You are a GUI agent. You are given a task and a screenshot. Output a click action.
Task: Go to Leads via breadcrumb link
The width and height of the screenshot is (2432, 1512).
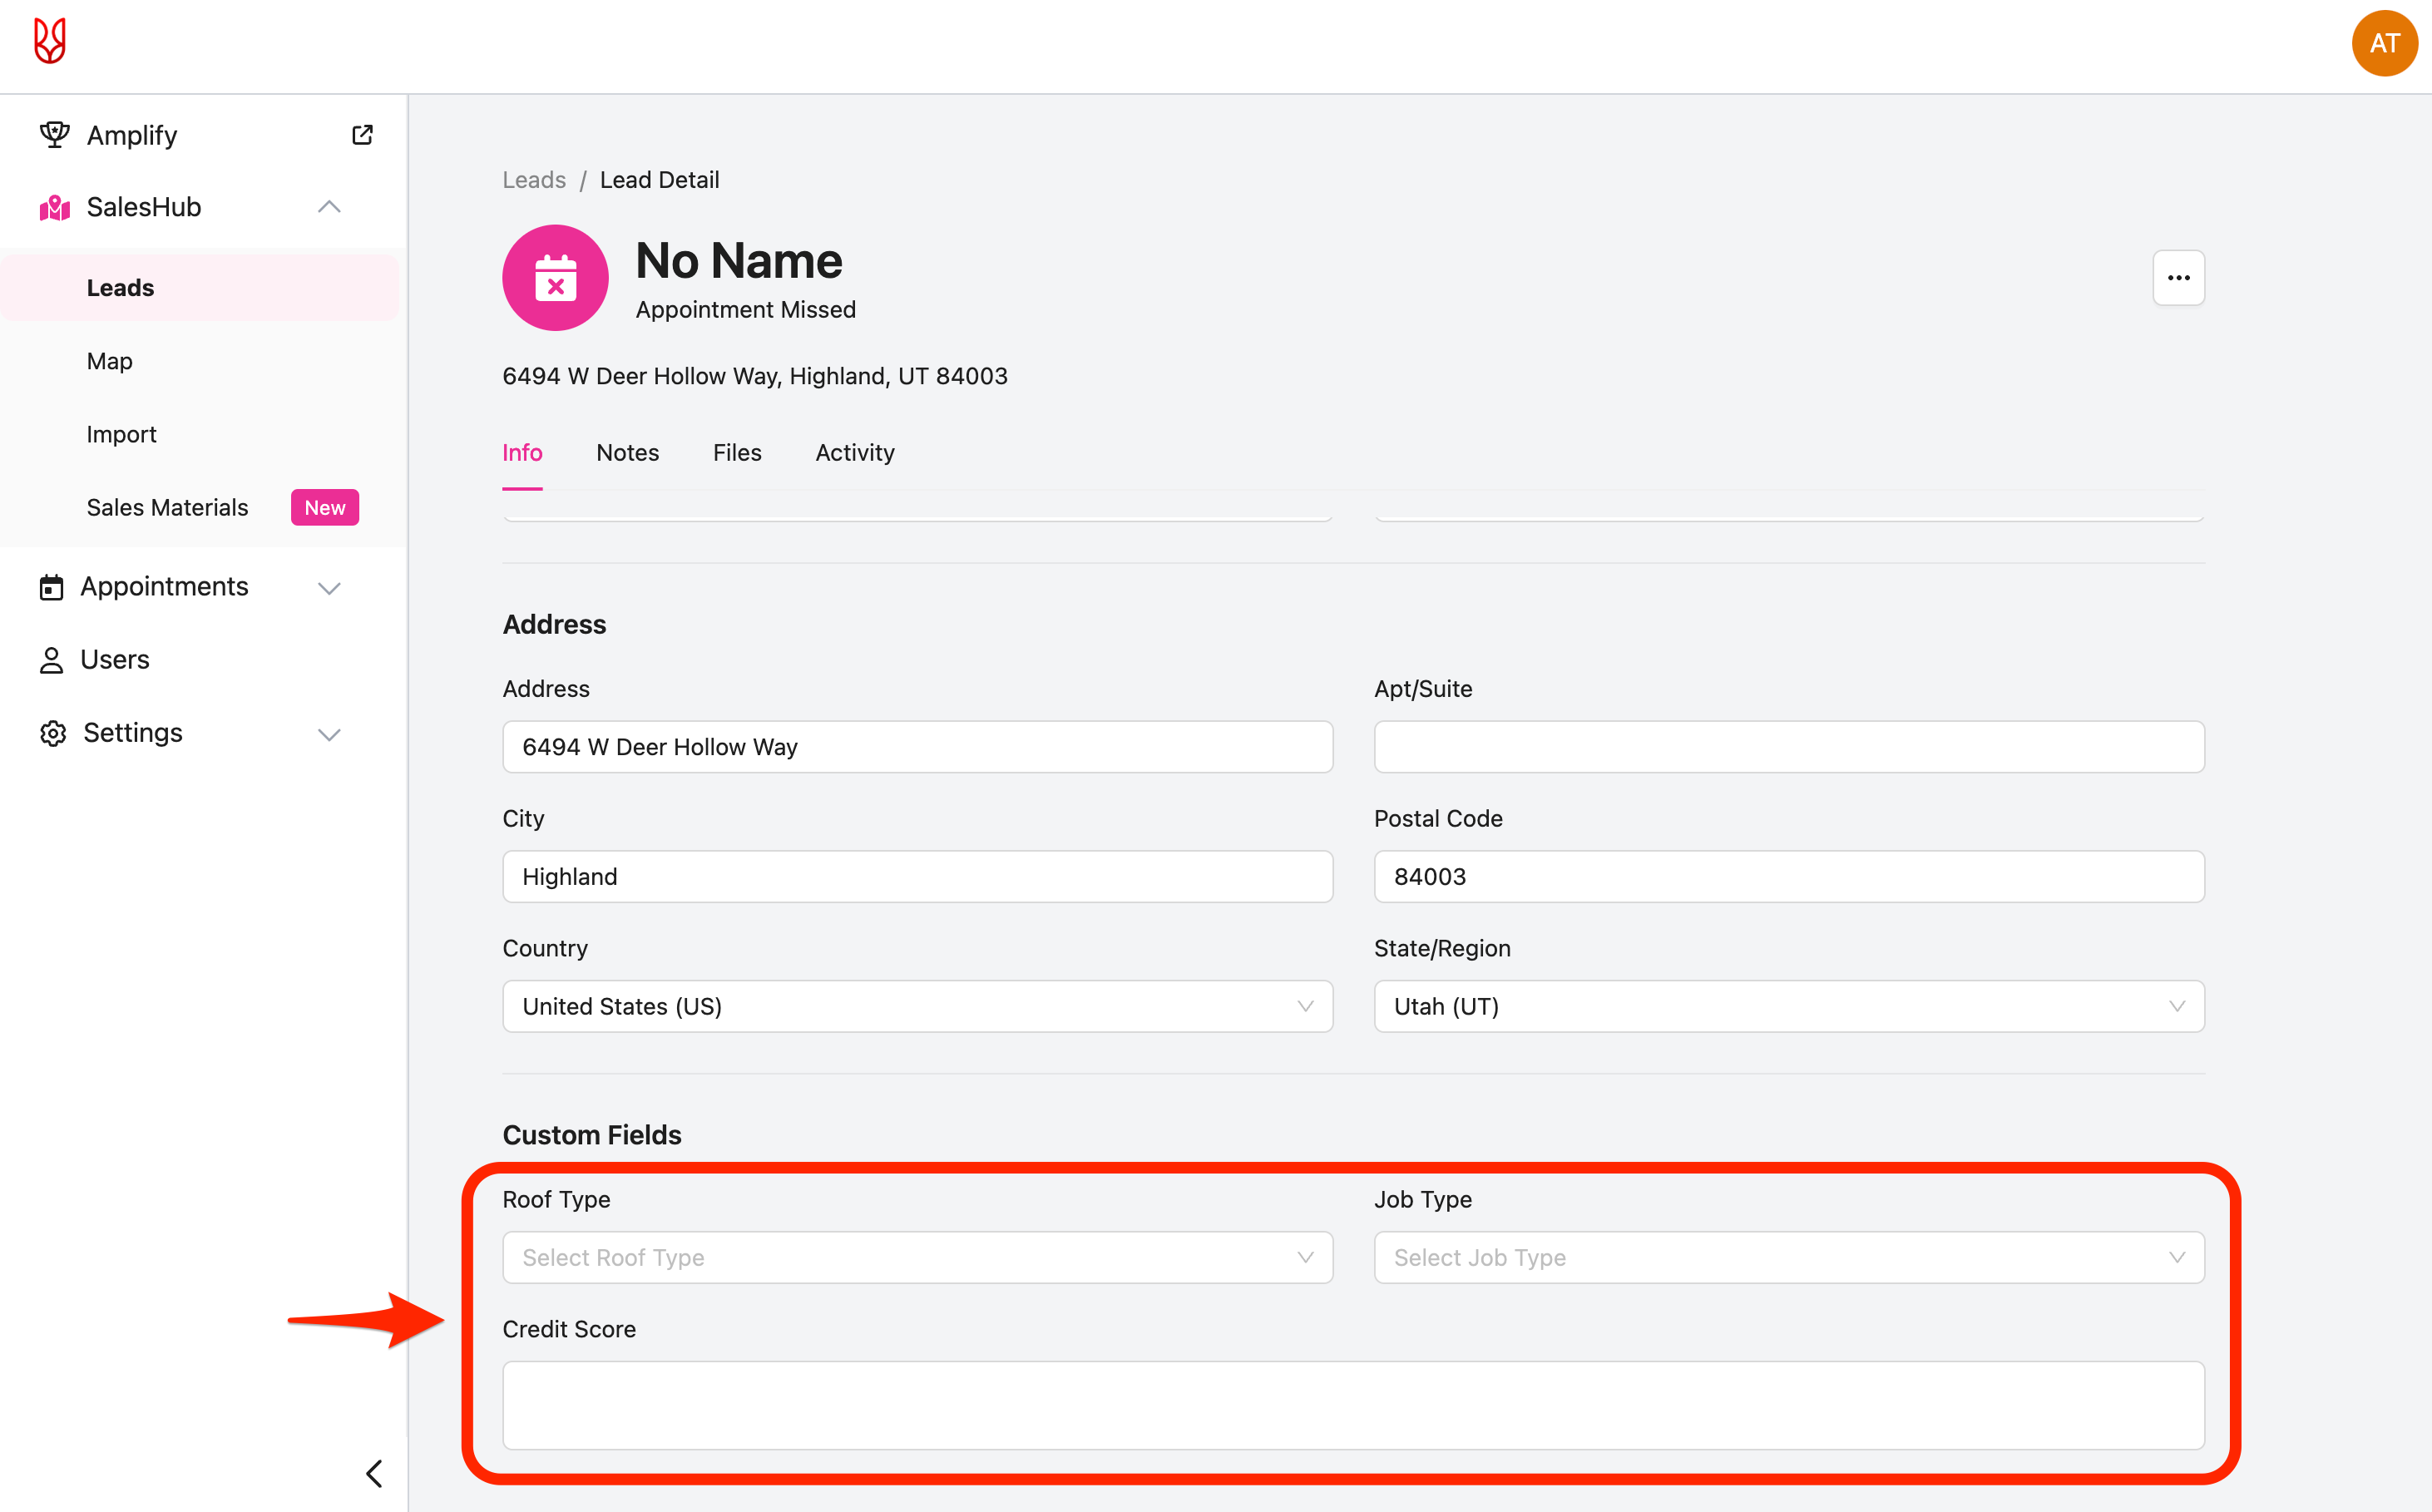(x=534, y=180)
